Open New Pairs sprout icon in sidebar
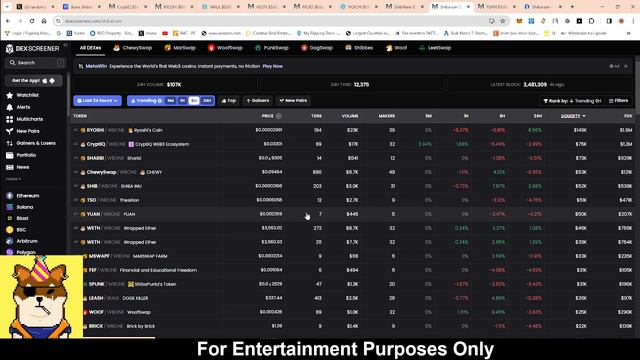Image resolution: width=640 pixels, height=360 pixels. tap(10, 131)
